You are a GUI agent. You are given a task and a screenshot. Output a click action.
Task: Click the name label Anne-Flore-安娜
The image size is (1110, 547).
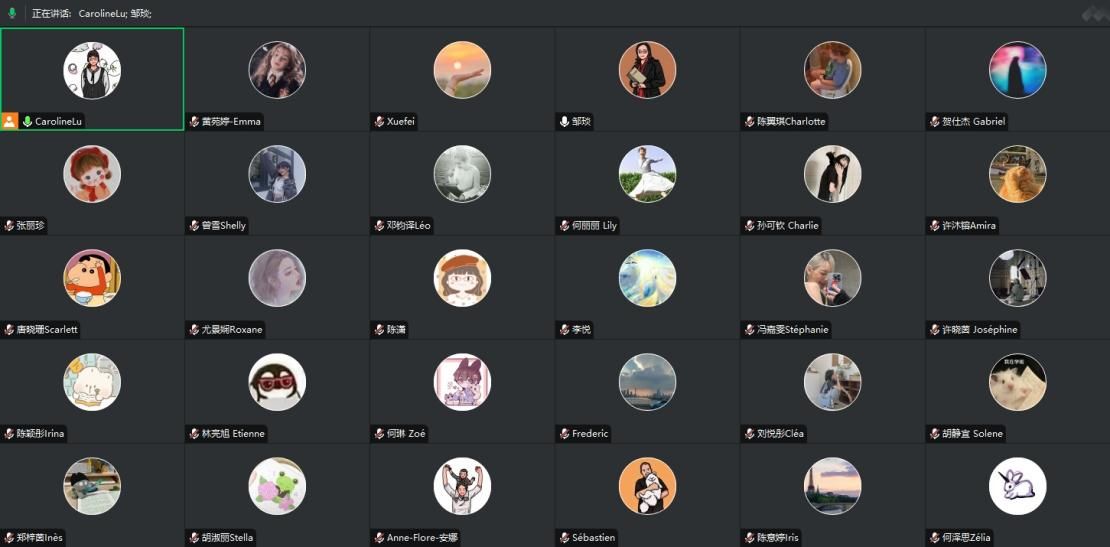[422, 538]
